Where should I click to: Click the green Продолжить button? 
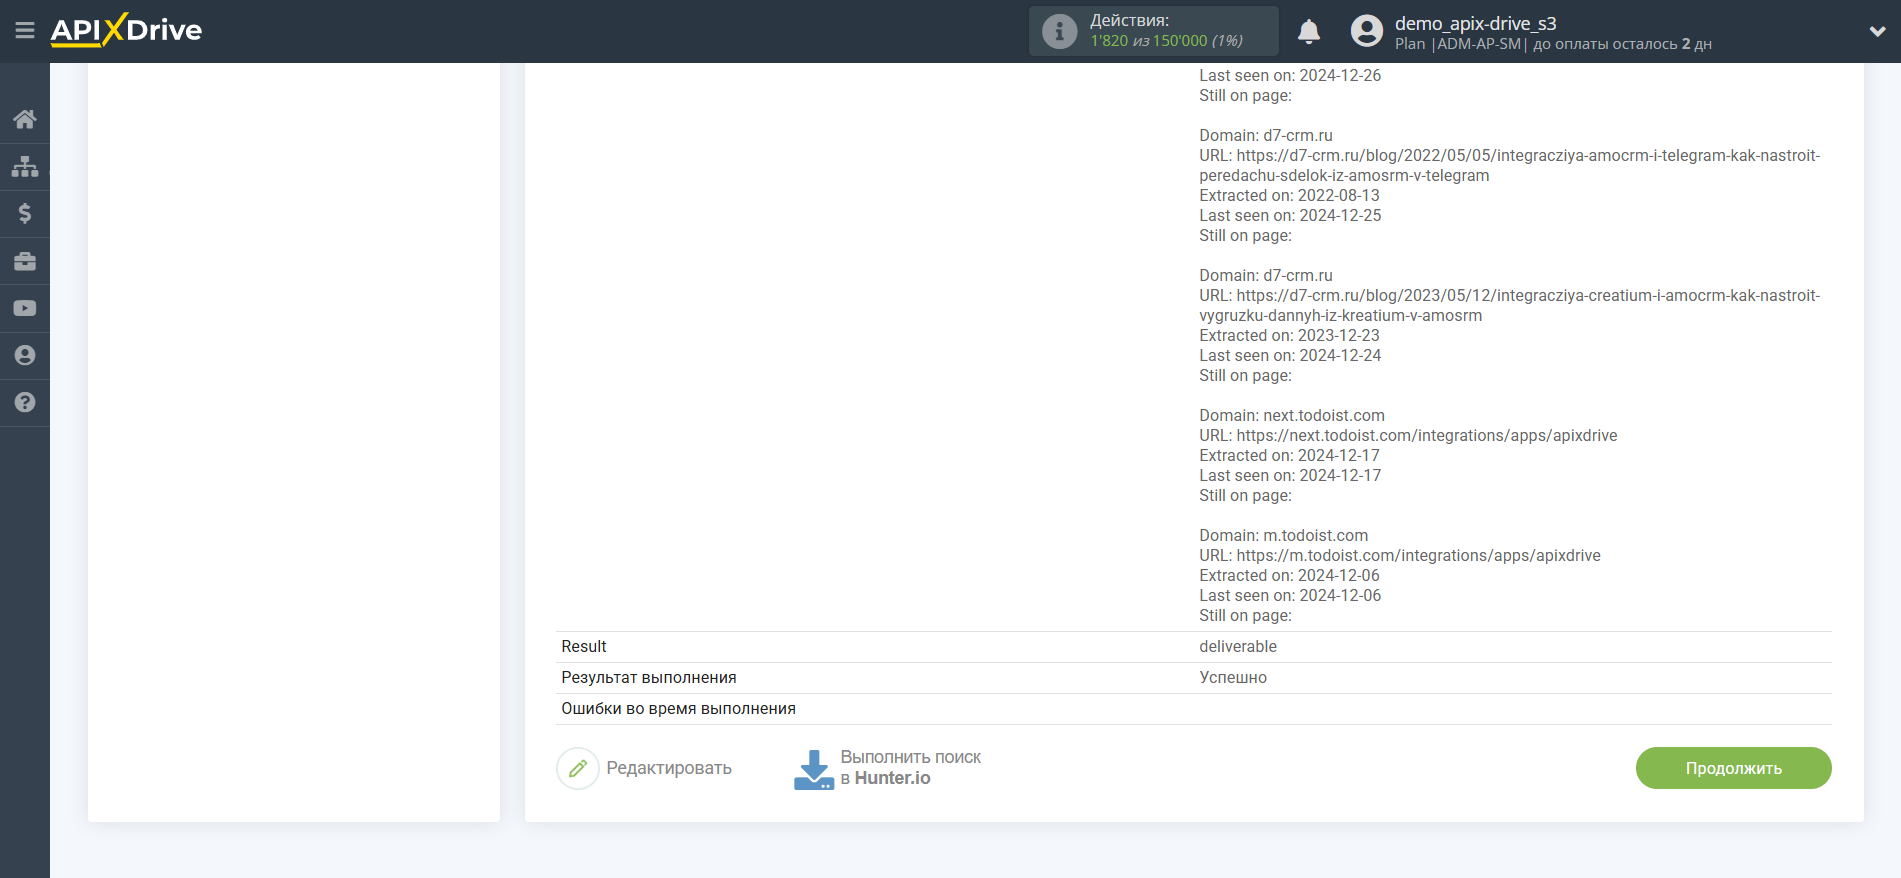point(1733,768)
